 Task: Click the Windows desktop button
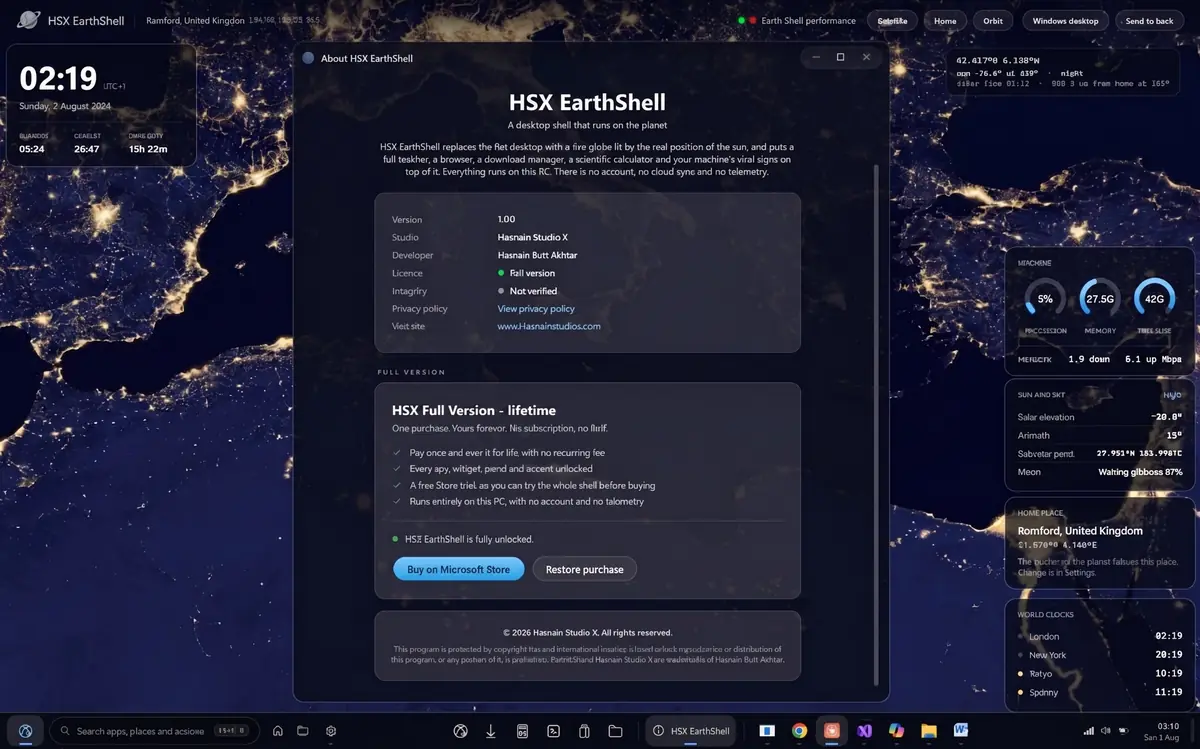(x=1065, y=21)
